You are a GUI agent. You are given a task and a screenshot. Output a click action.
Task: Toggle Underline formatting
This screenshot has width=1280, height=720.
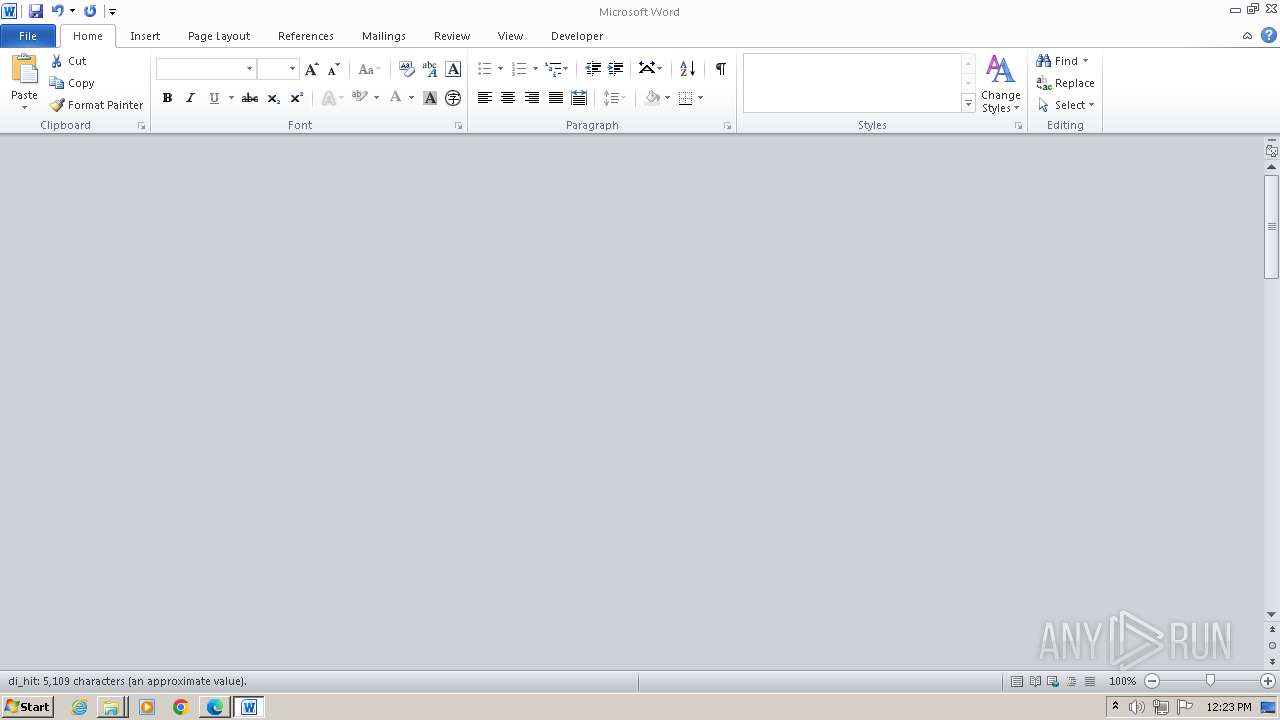coord(213,98)
